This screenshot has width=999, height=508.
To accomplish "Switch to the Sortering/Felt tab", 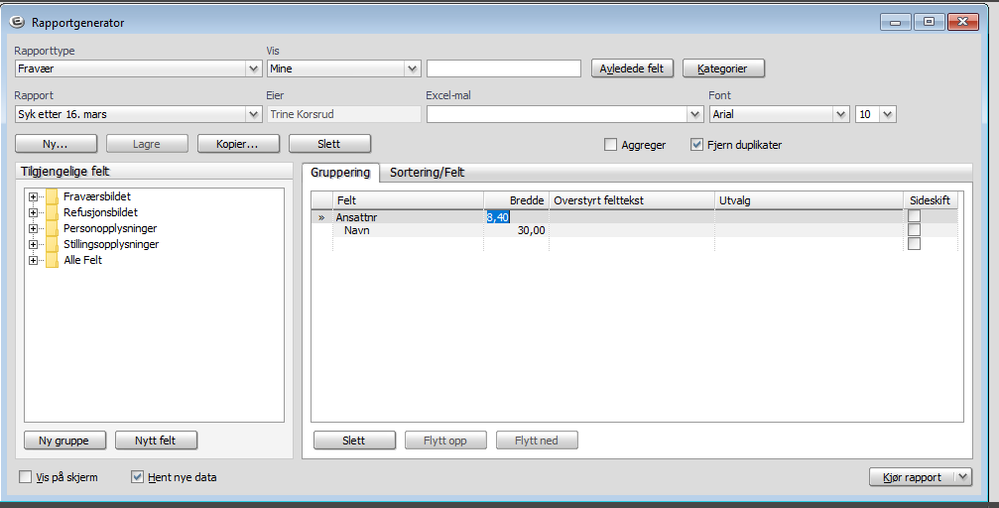I will [427, 173].
